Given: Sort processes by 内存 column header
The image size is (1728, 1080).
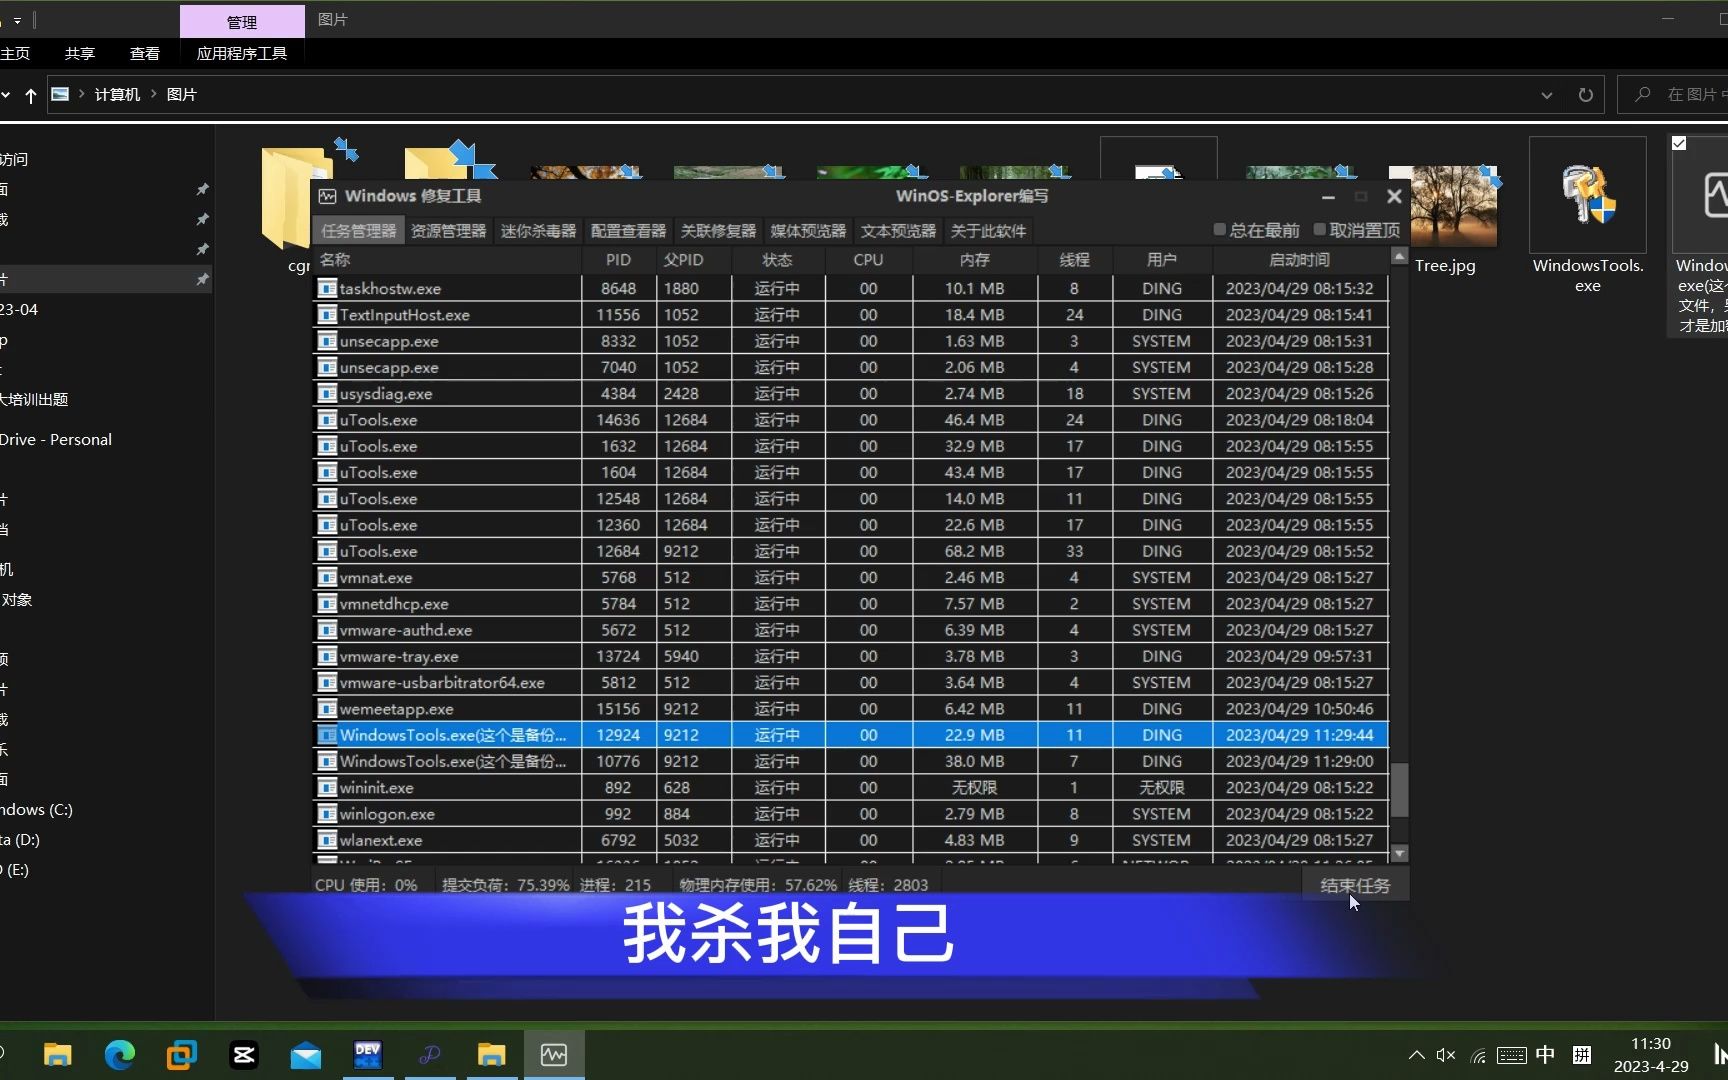Looking at the screenshot, I should pos(974,260).
